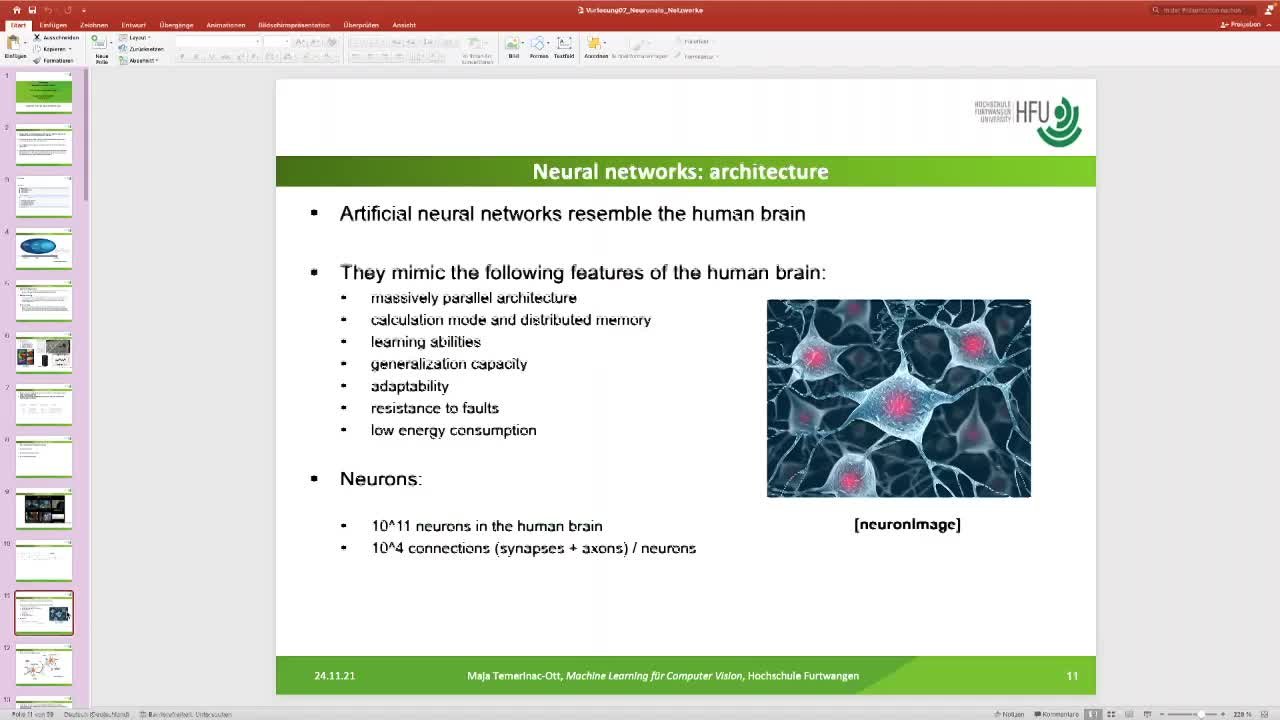Collapse the ribbon with the chevron
1280x720 pixels.
tap(1271, 24)
